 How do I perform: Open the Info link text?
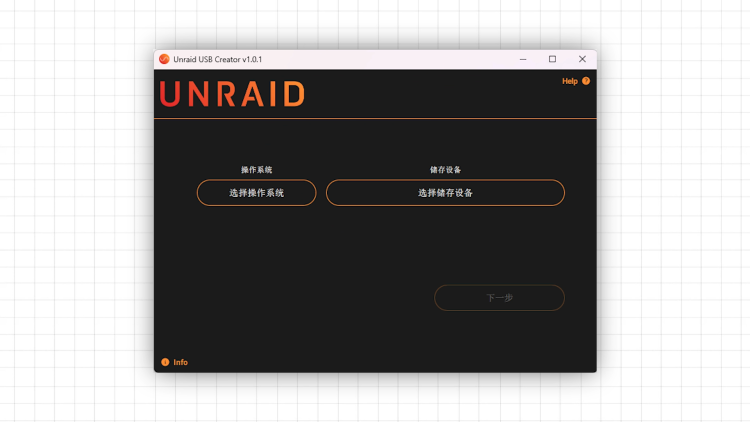point(180,362)
